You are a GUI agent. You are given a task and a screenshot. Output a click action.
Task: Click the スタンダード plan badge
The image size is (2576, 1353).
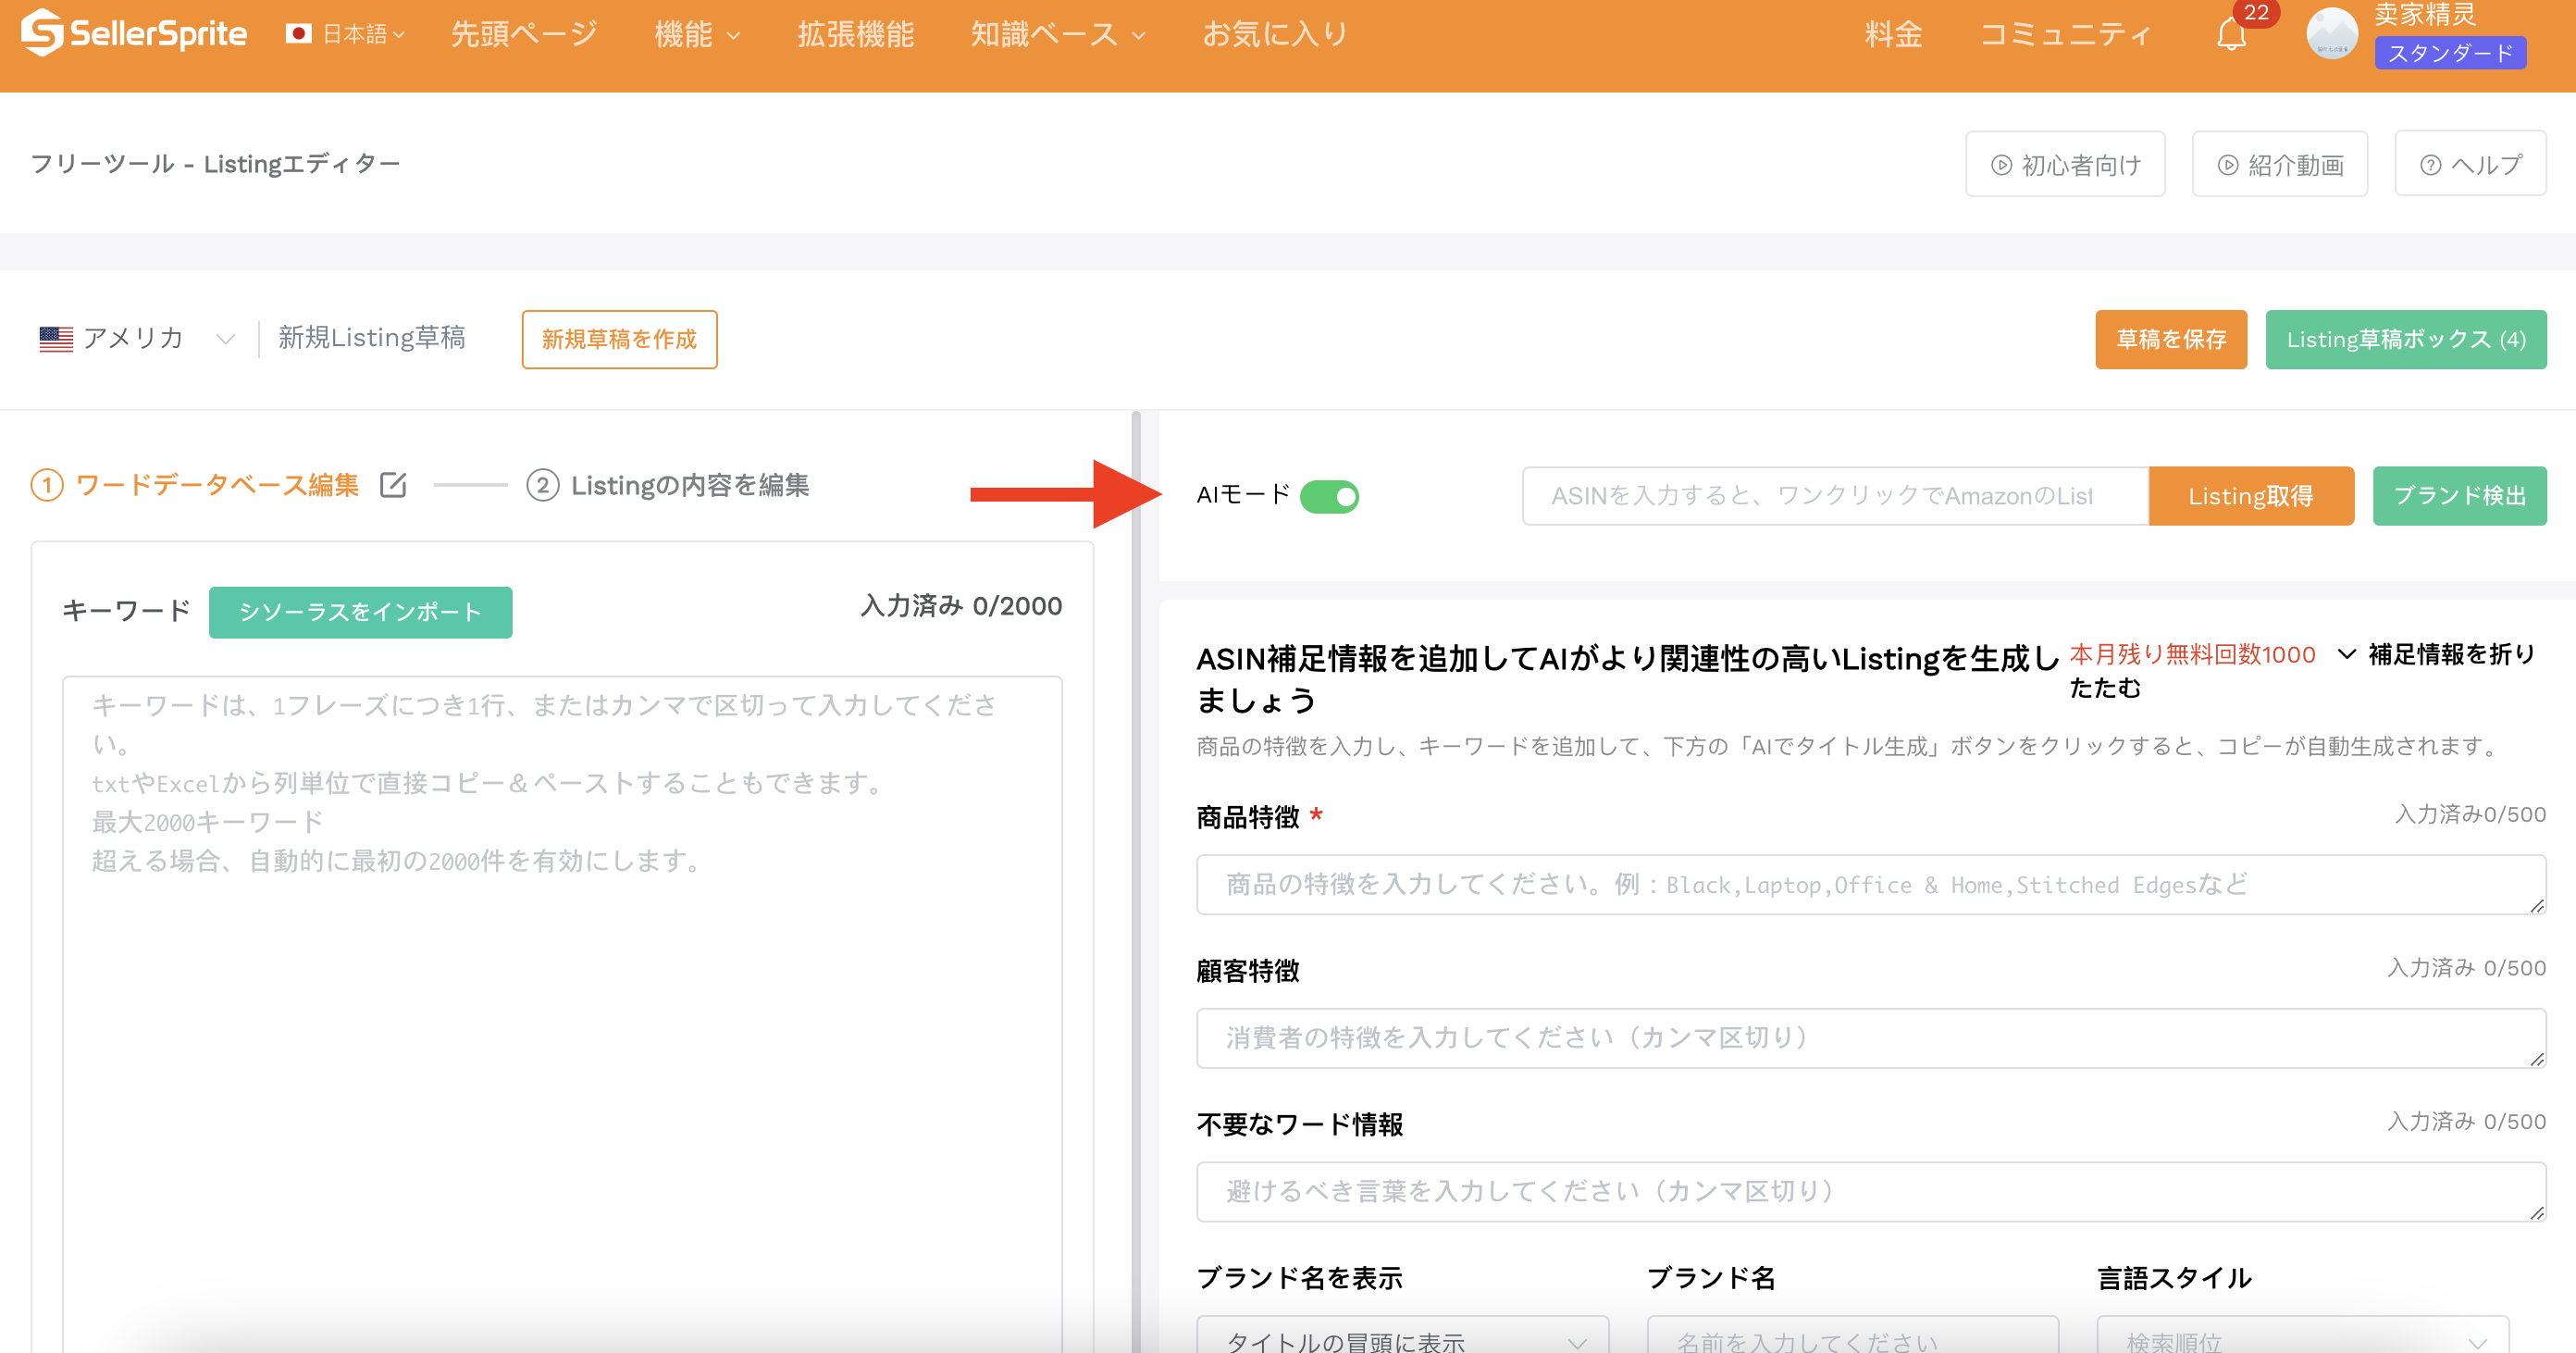2450,53
